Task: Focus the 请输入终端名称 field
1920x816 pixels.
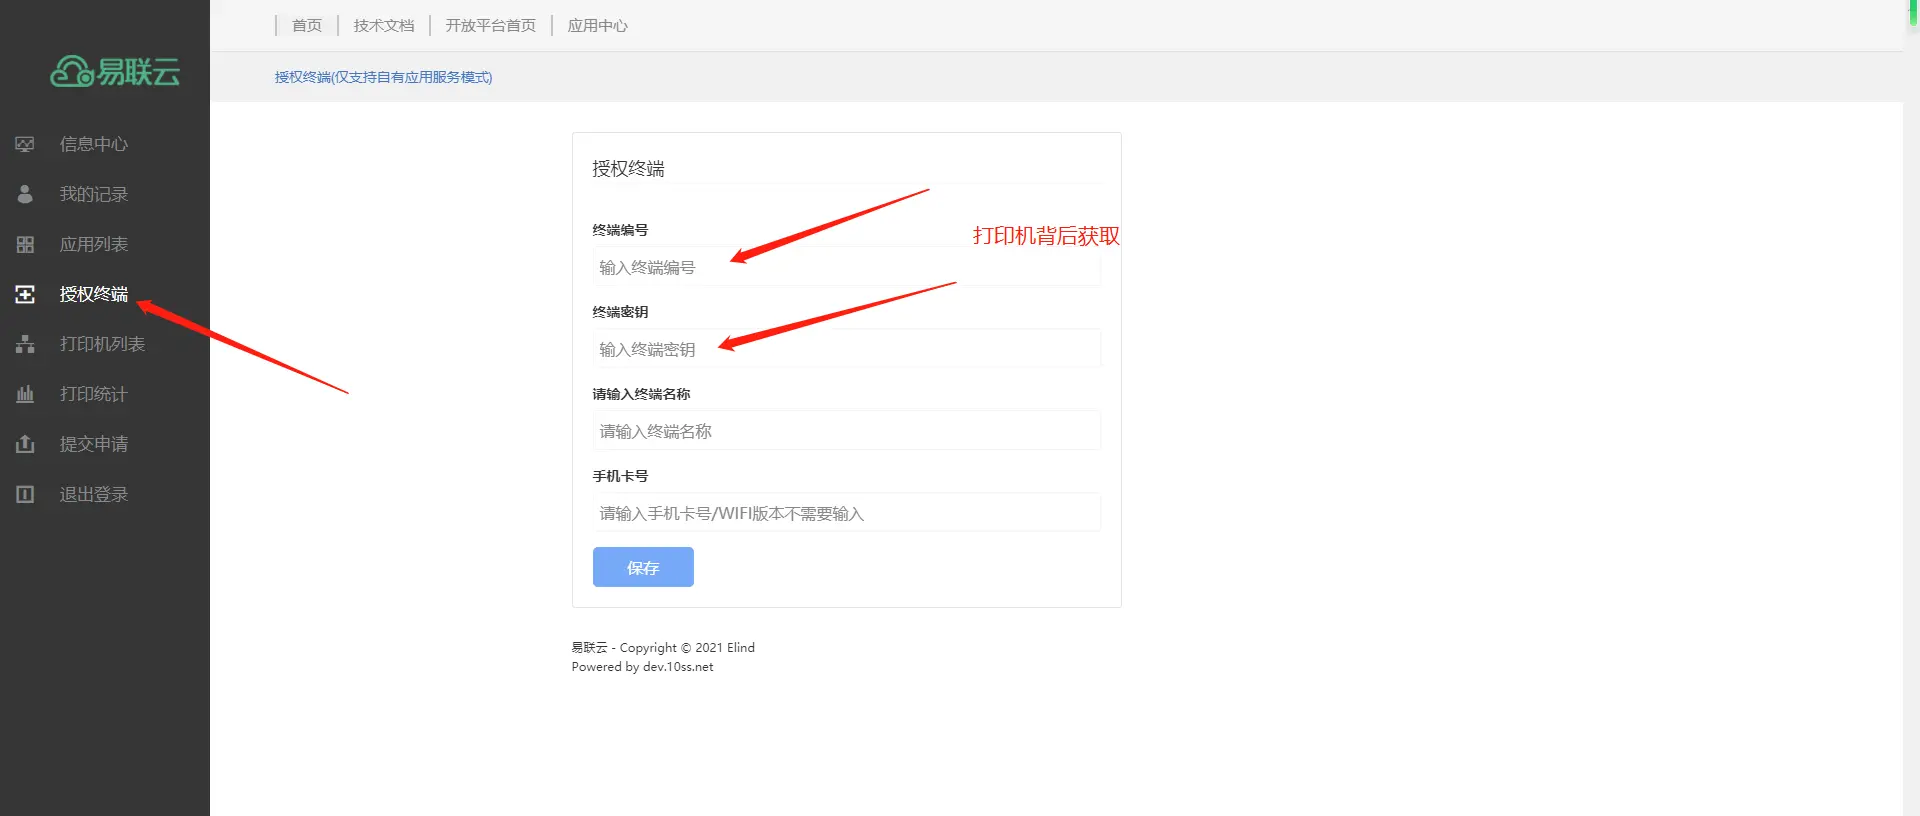Action: click(x=846, y=431)
